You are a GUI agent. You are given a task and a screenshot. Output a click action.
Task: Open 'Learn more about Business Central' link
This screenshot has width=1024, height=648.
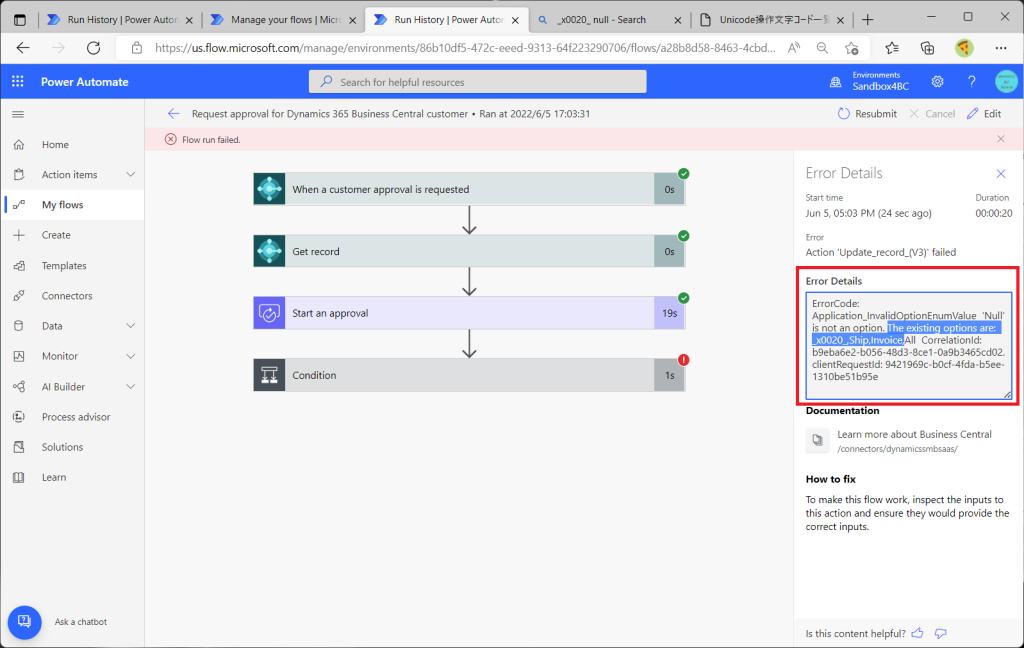914,434
